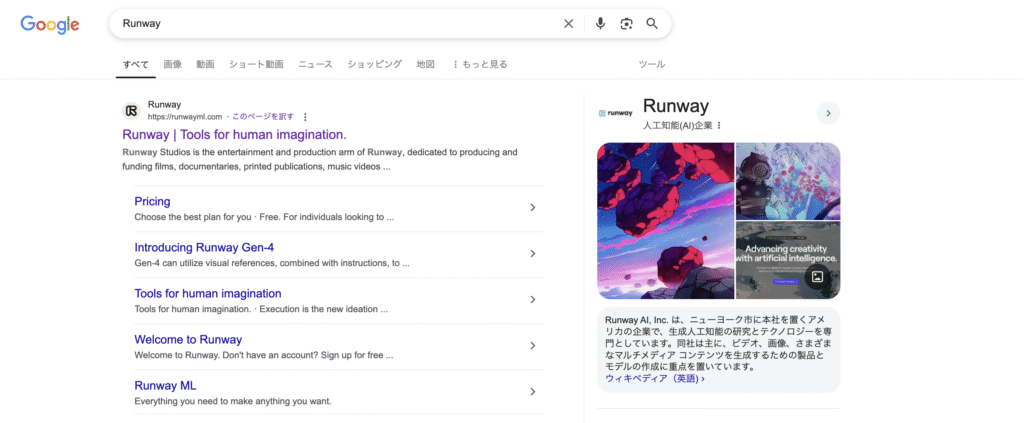Open the Tools for human imagination sitelink

click(x=208, y=294)
